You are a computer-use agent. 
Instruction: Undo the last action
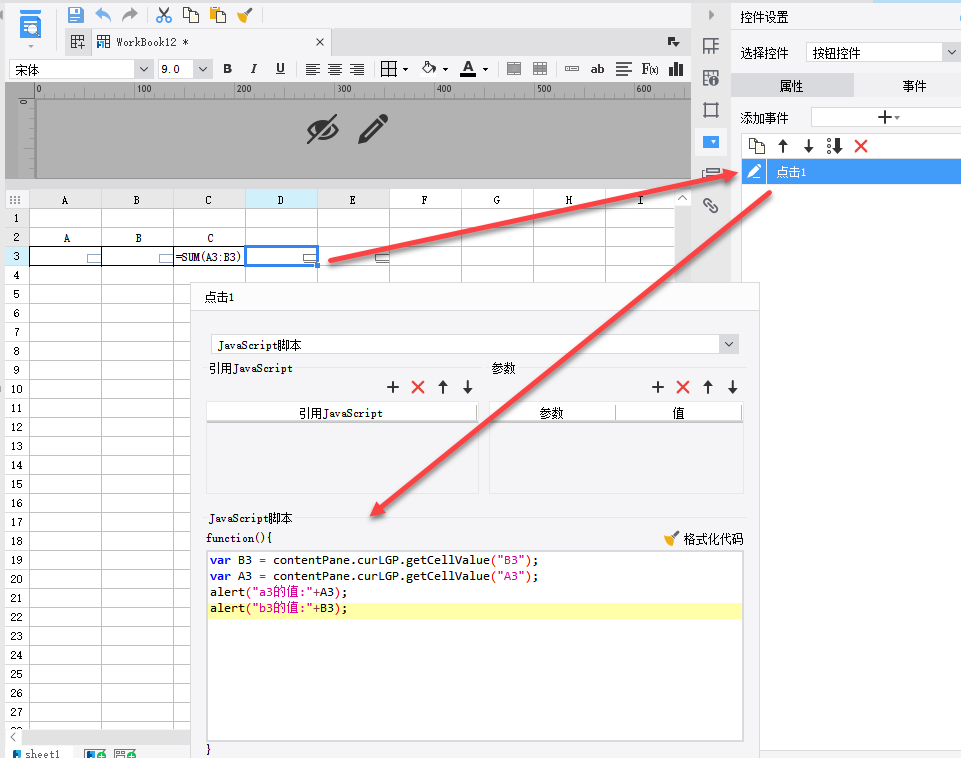pos(103,15)
